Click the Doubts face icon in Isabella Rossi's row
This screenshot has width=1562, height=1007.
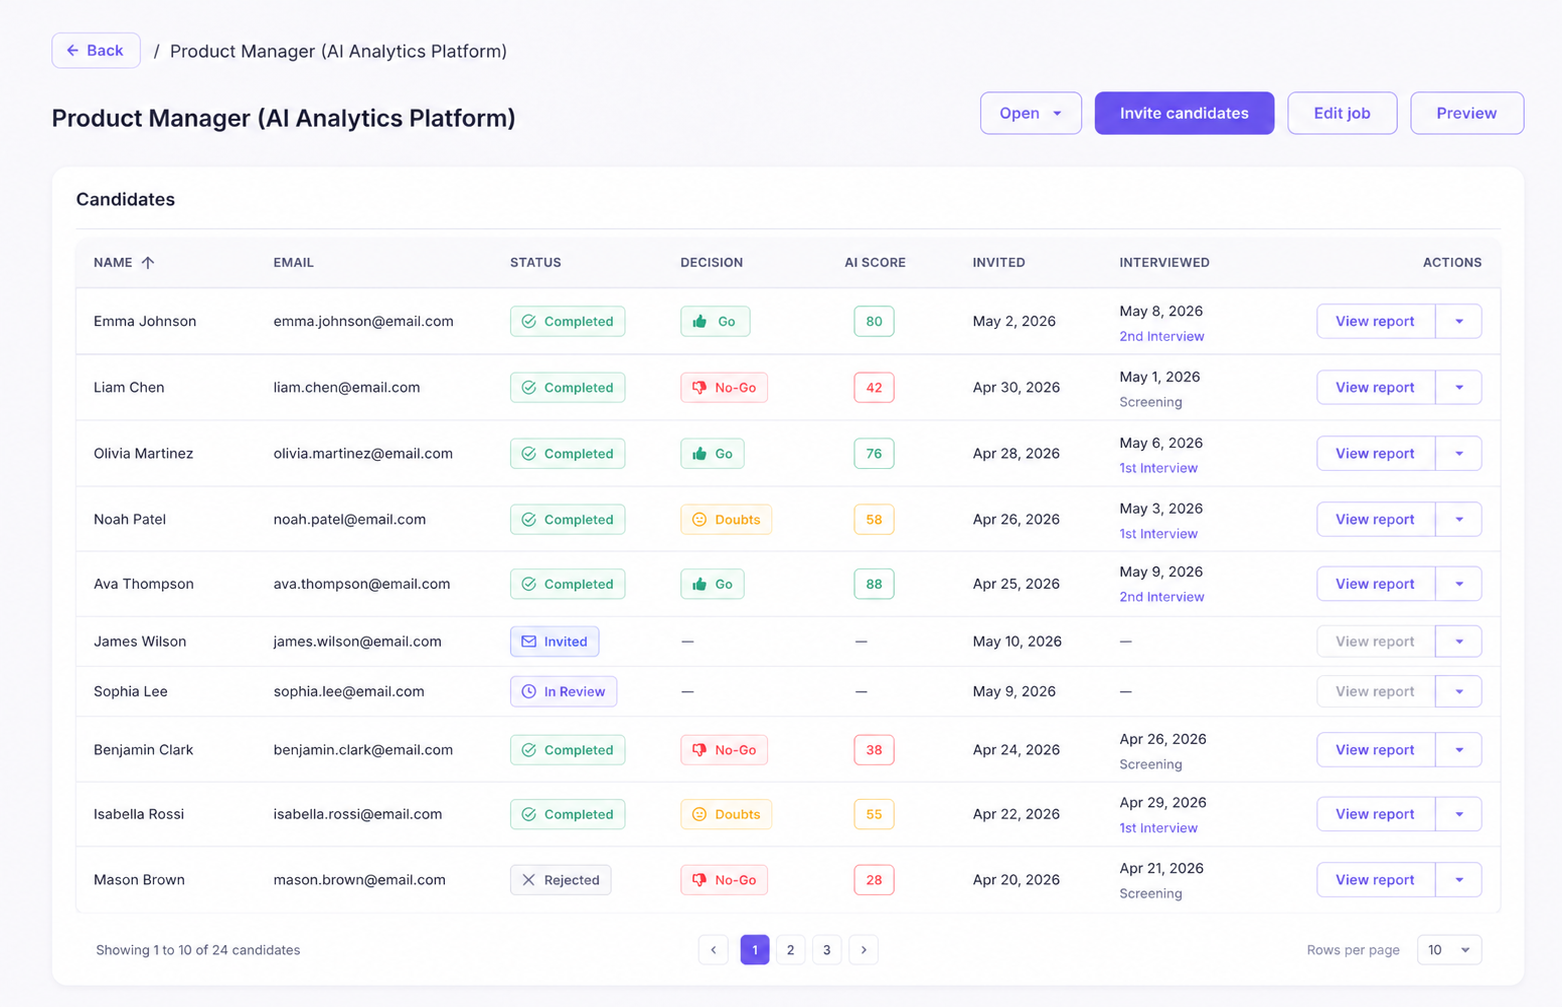pos(700,814)
